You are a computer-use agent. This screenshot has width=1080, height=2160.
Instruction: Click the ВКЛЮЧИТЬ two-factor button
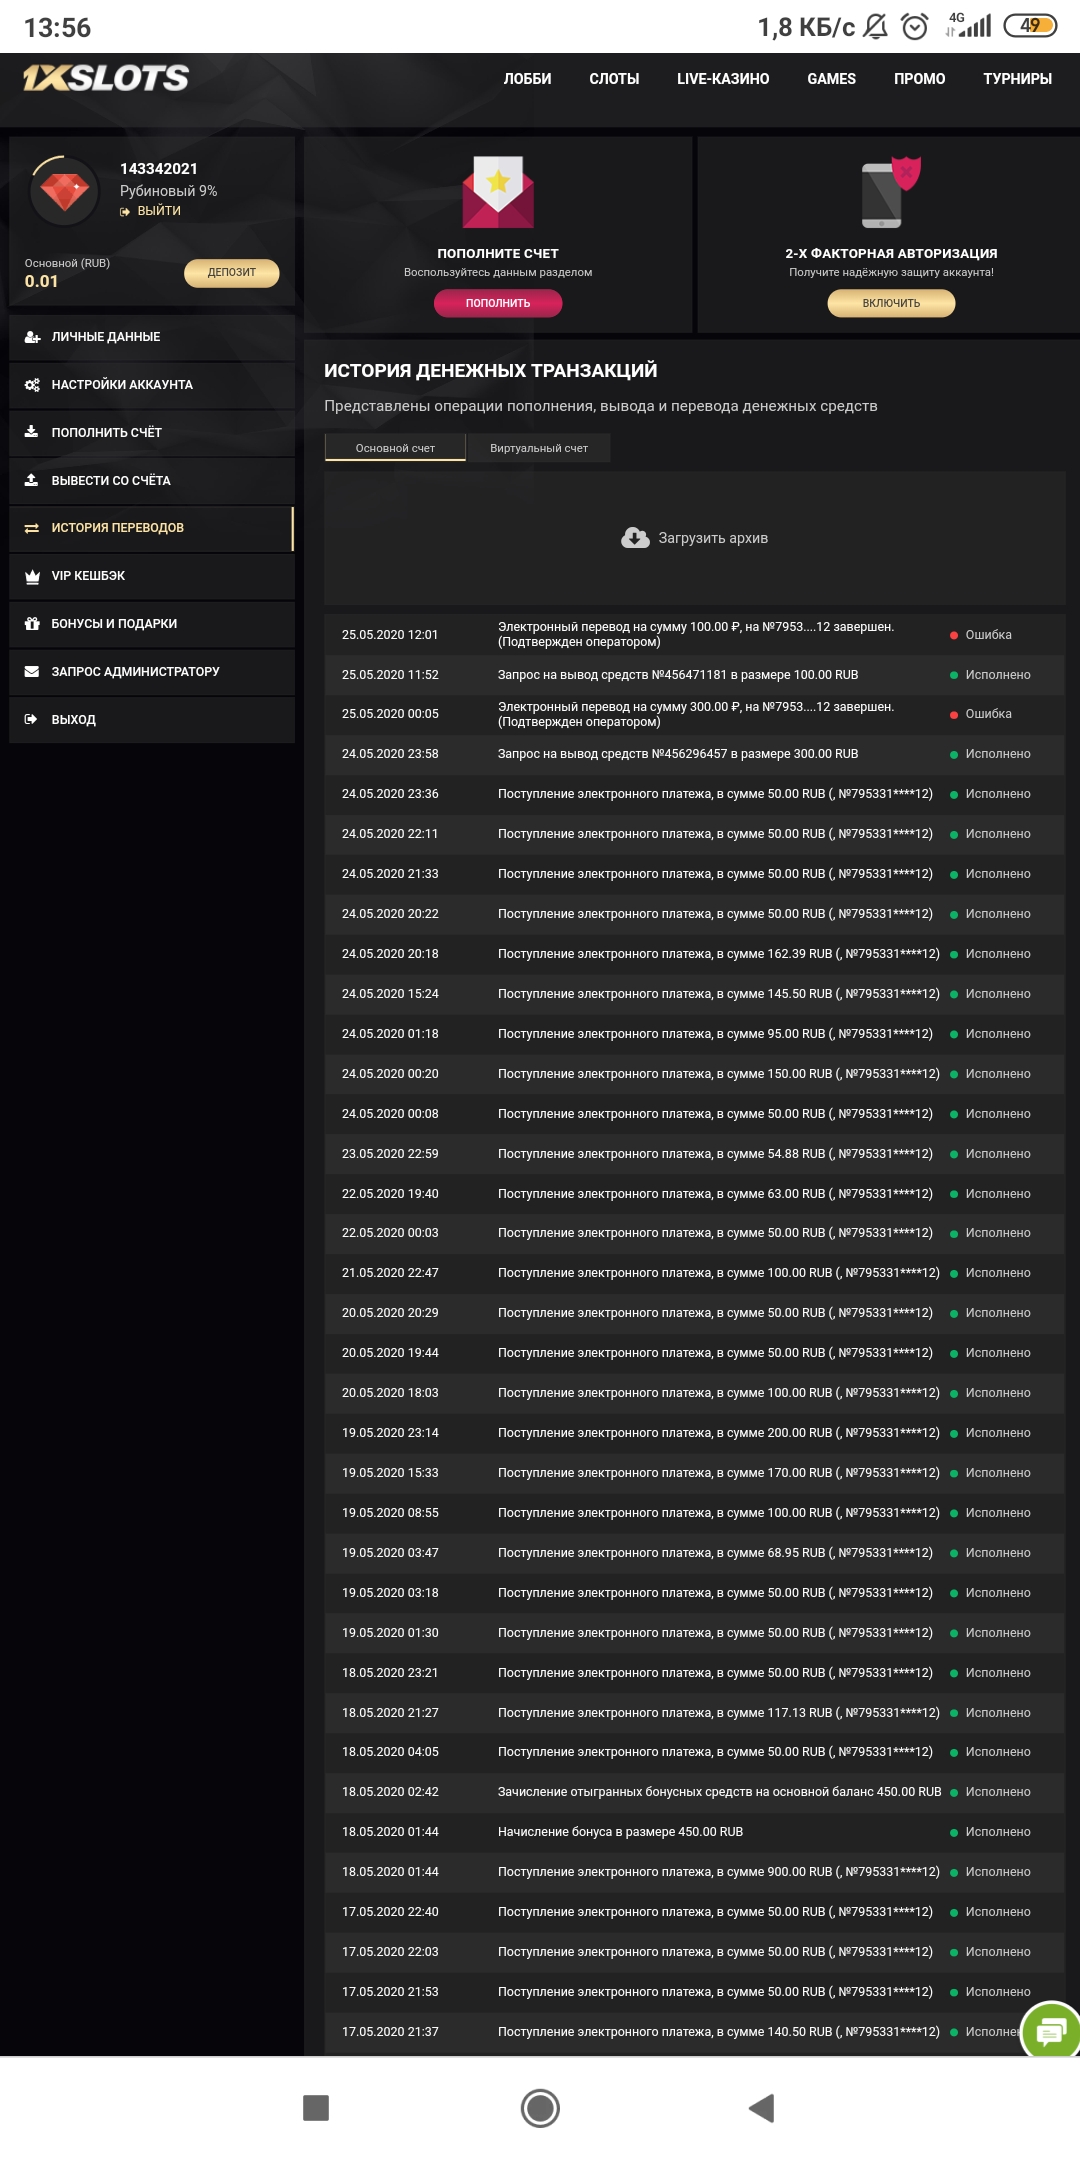891,303
